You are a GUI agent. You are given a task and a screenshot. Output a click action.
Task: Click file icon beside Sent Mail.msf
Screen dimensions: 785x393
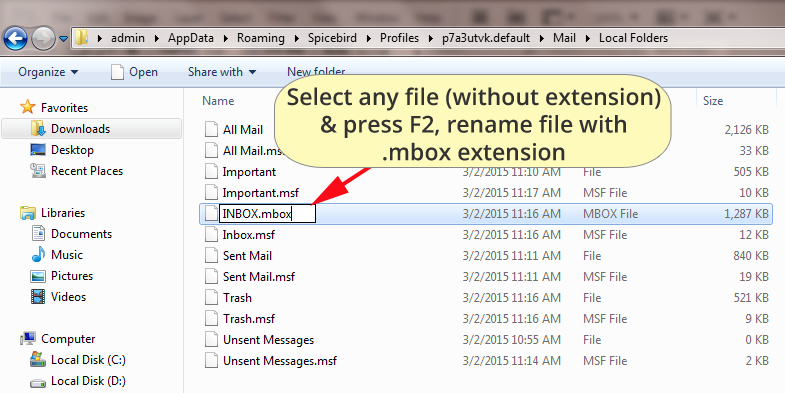tap(212, 277)
